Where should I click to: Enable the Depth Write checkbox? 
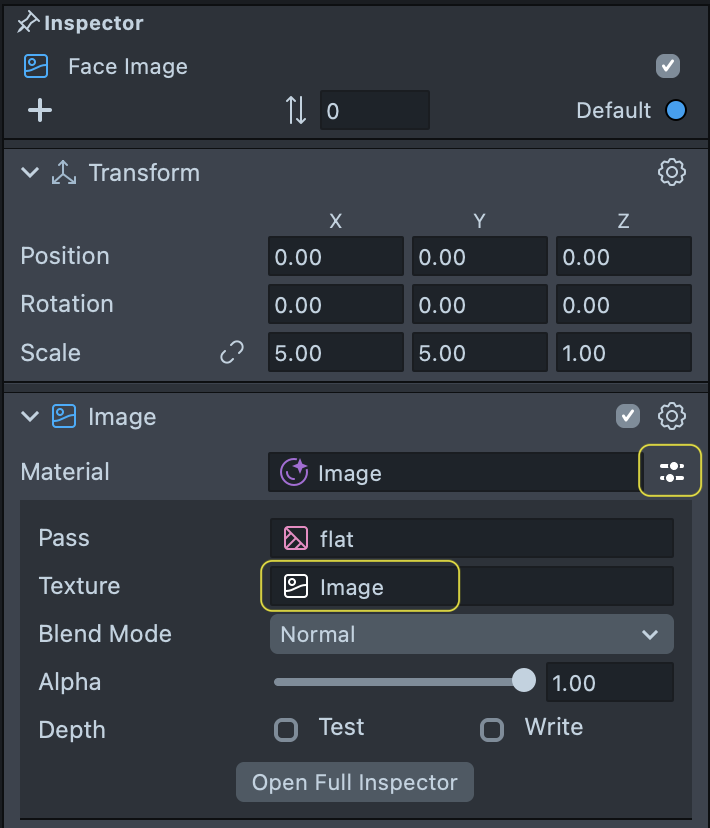click(492, 730)
